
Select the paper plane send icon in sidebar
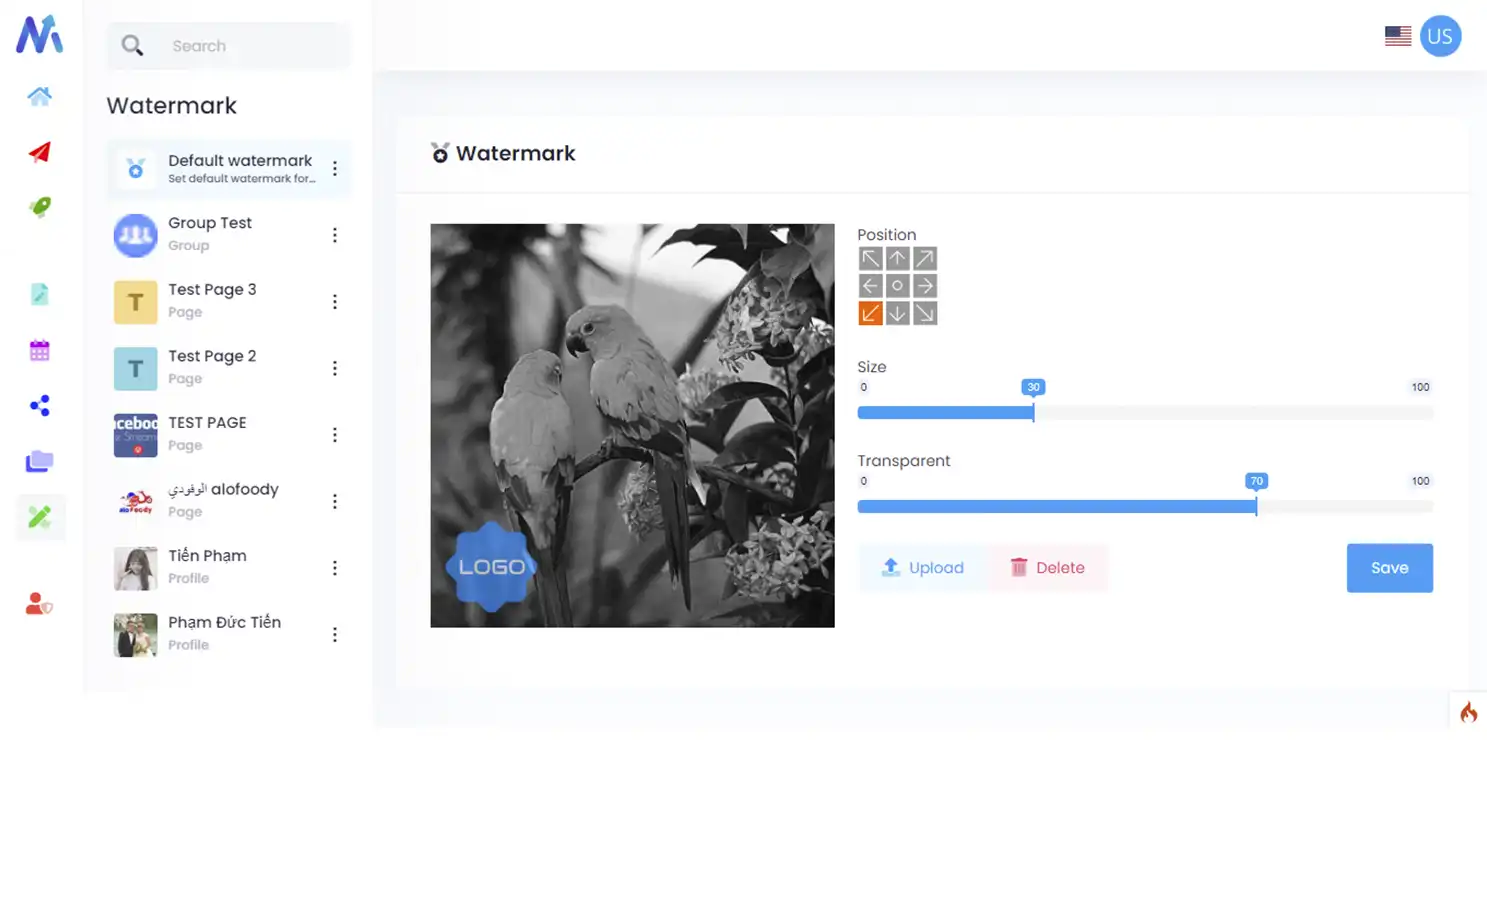[x=39, y=151]
